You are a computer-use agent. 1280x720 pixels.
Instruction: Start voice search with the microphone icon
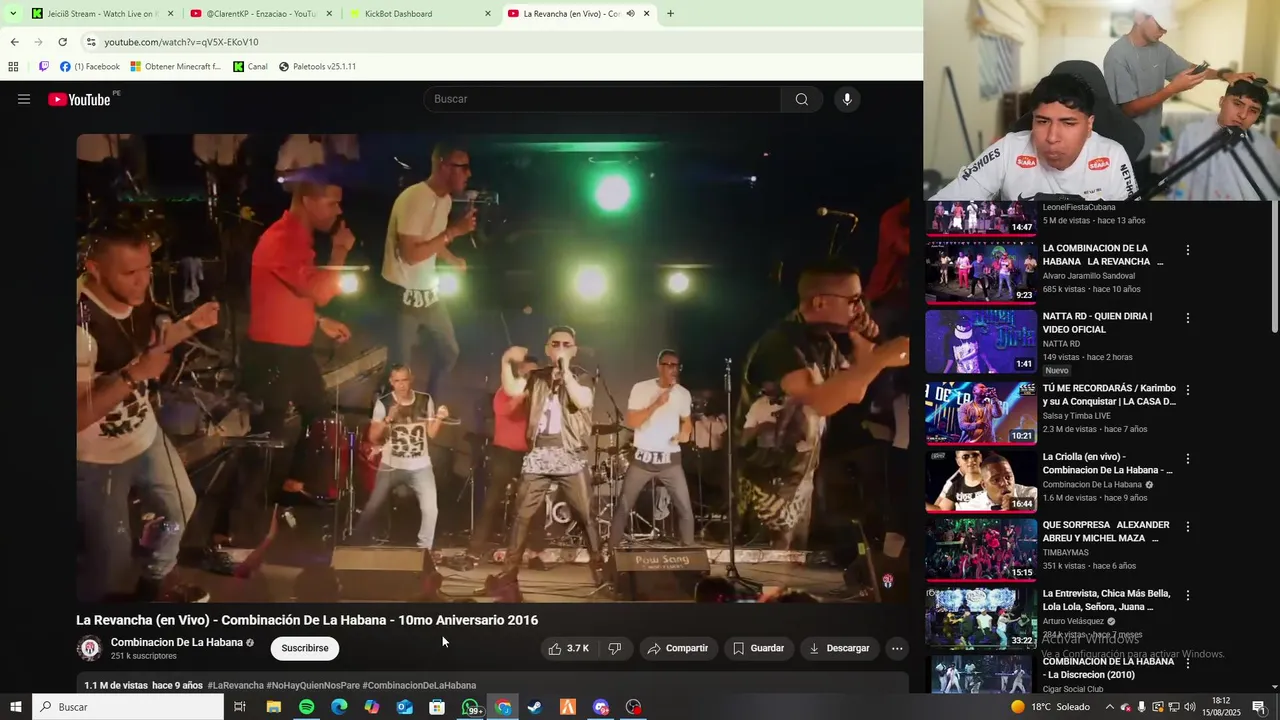[x=847, y=99]
